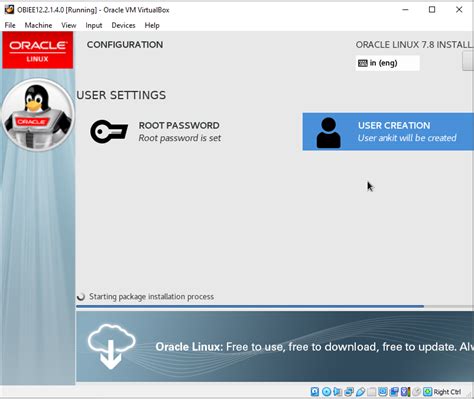474x399 pixels.
Task: Minimize the VirtualBox window
Action: click(405, 10)
